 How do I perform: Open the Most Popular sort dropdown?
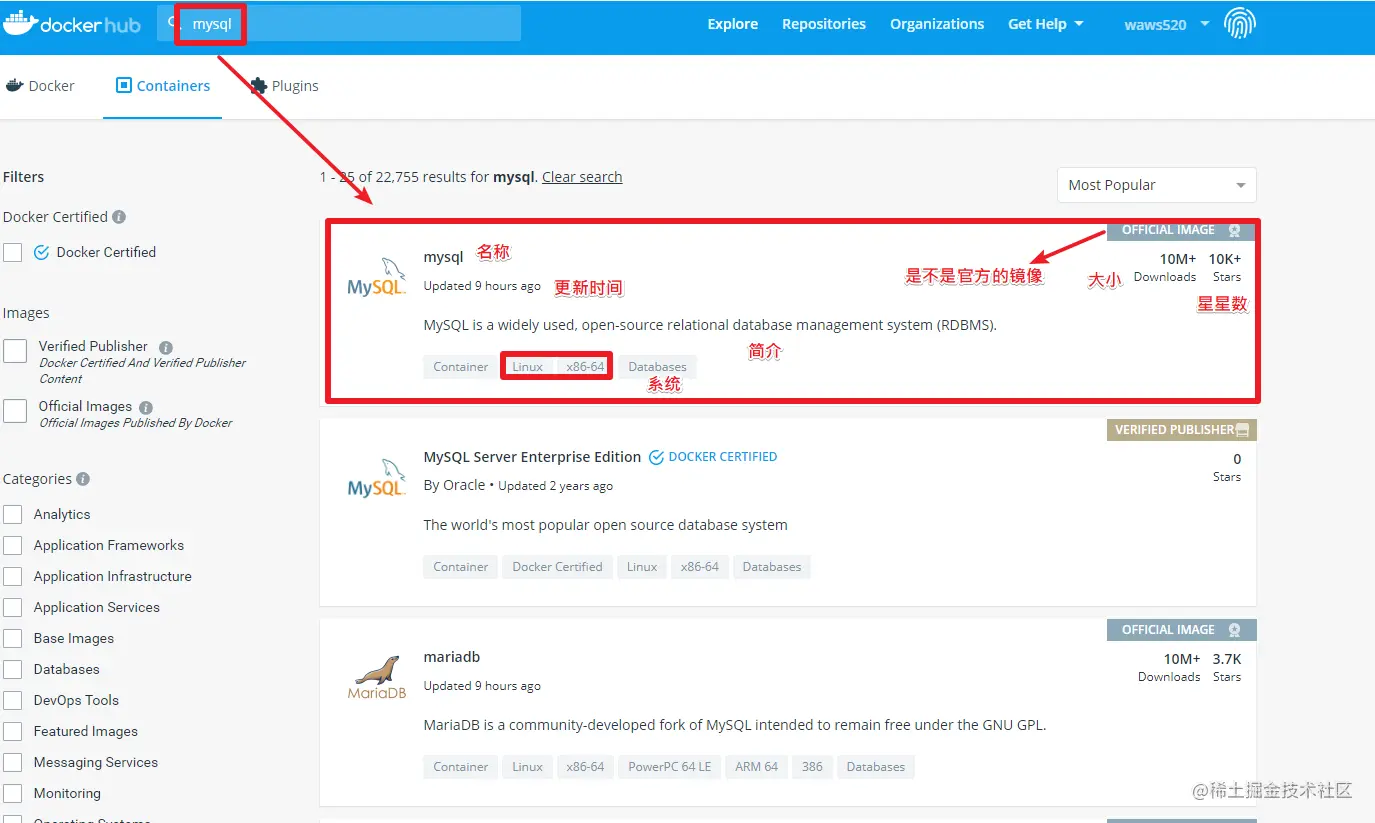pyautogui.click(x=1156, y=185)
